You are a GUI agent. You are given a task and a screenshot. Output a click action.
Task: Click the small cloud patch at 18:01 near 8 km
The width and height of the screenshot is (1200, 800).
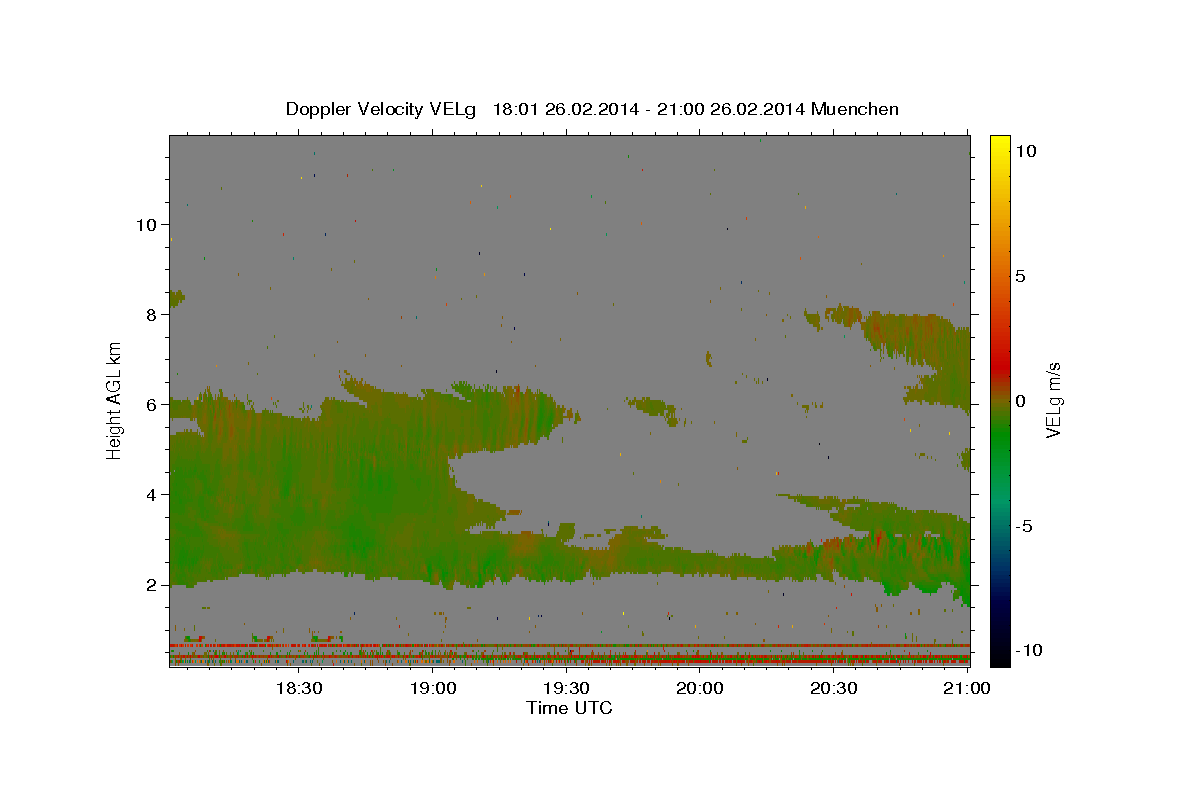point(177,298)
